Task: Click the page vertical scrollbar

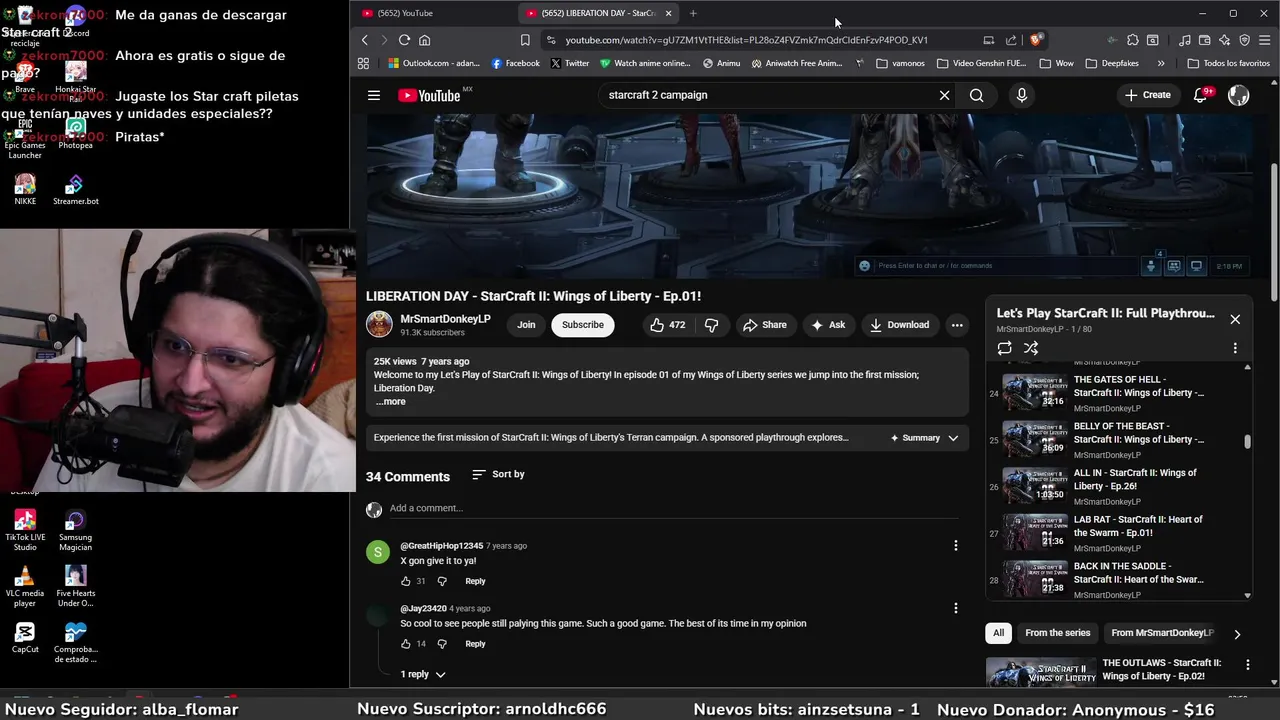Action: (1274, 230)
